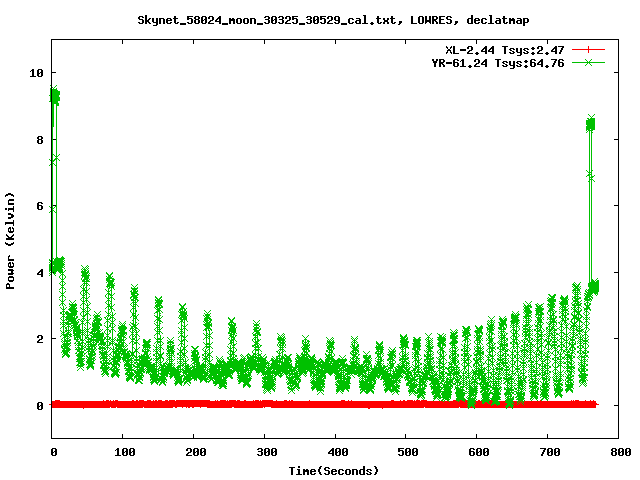
Task: Click the y-axis tick label 8
Action: click(40, 140)
